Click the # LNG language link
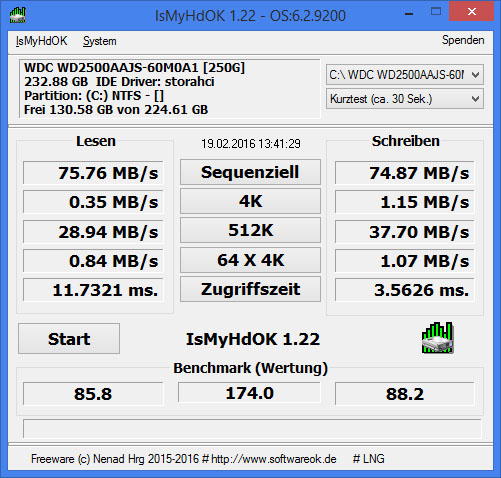Image resolution: width=501 pixels, height=478 pixels. [x=368, y=459]
